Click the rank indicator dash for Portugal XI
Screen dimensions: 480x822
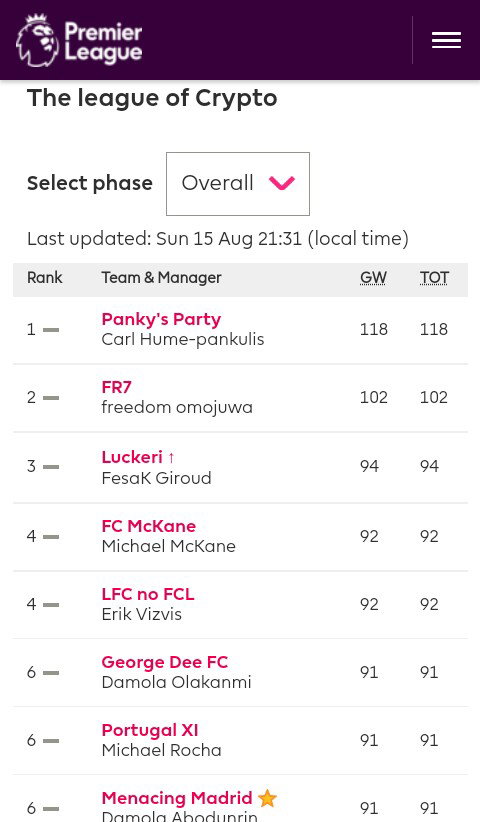pos(51,741)
